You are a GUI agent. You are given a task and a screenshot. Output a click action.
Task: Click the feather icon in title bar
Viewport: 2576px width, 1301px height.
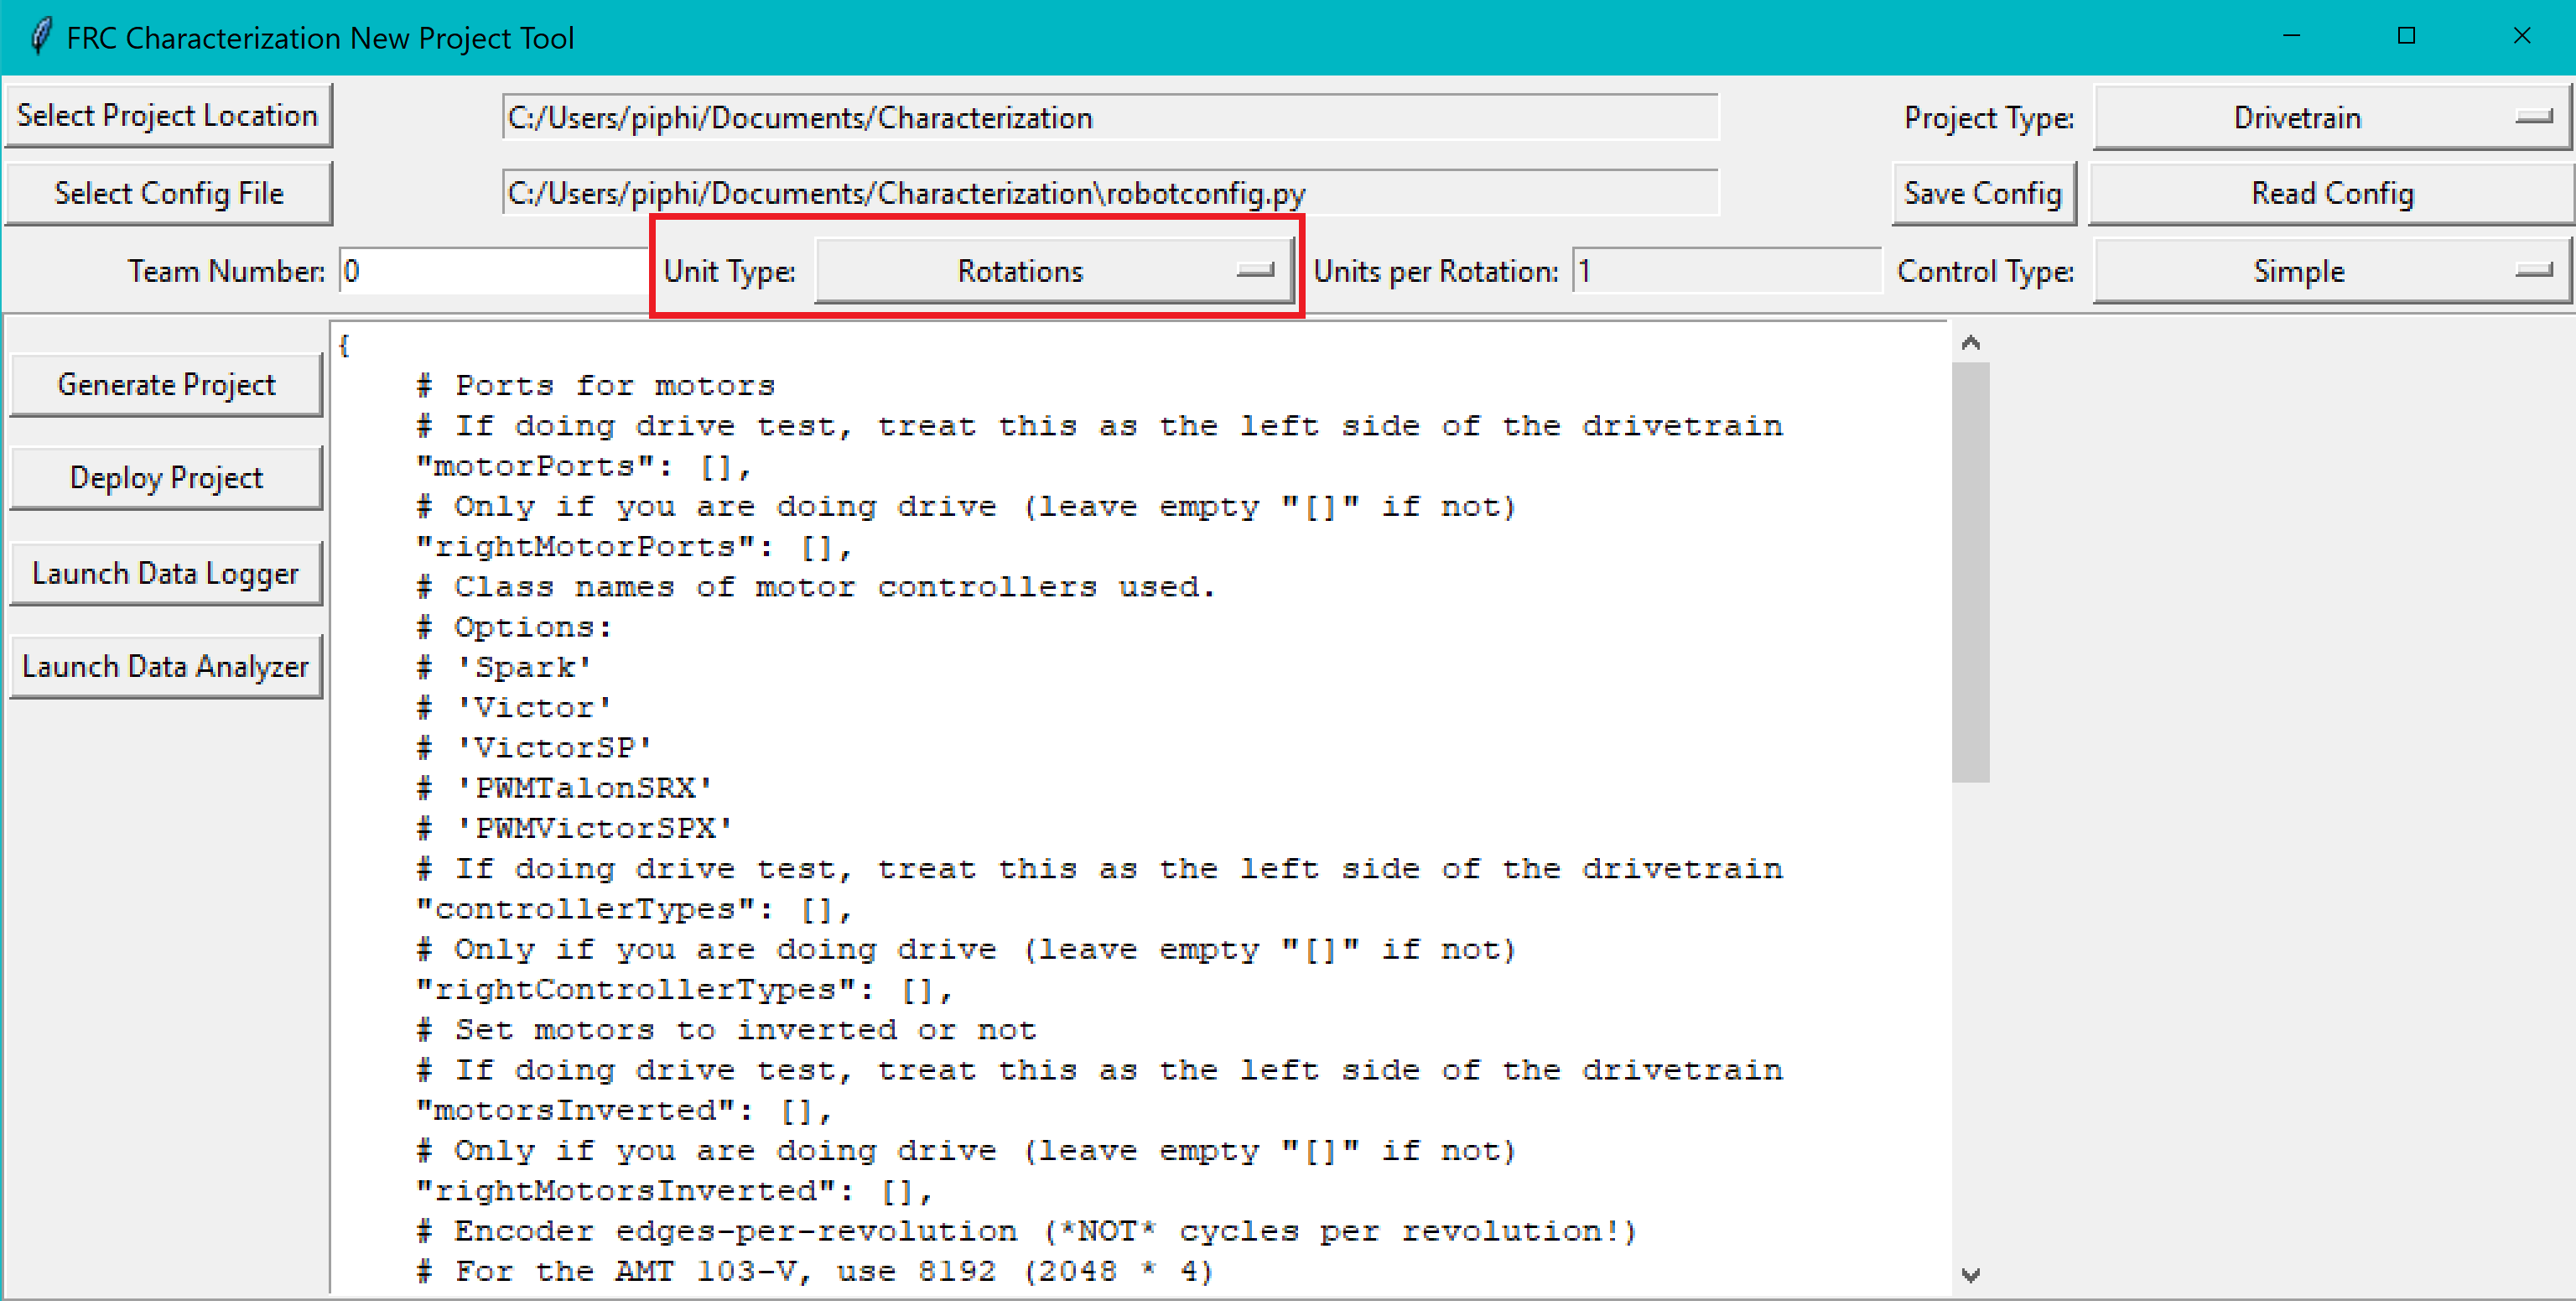(x=40, y=37)
